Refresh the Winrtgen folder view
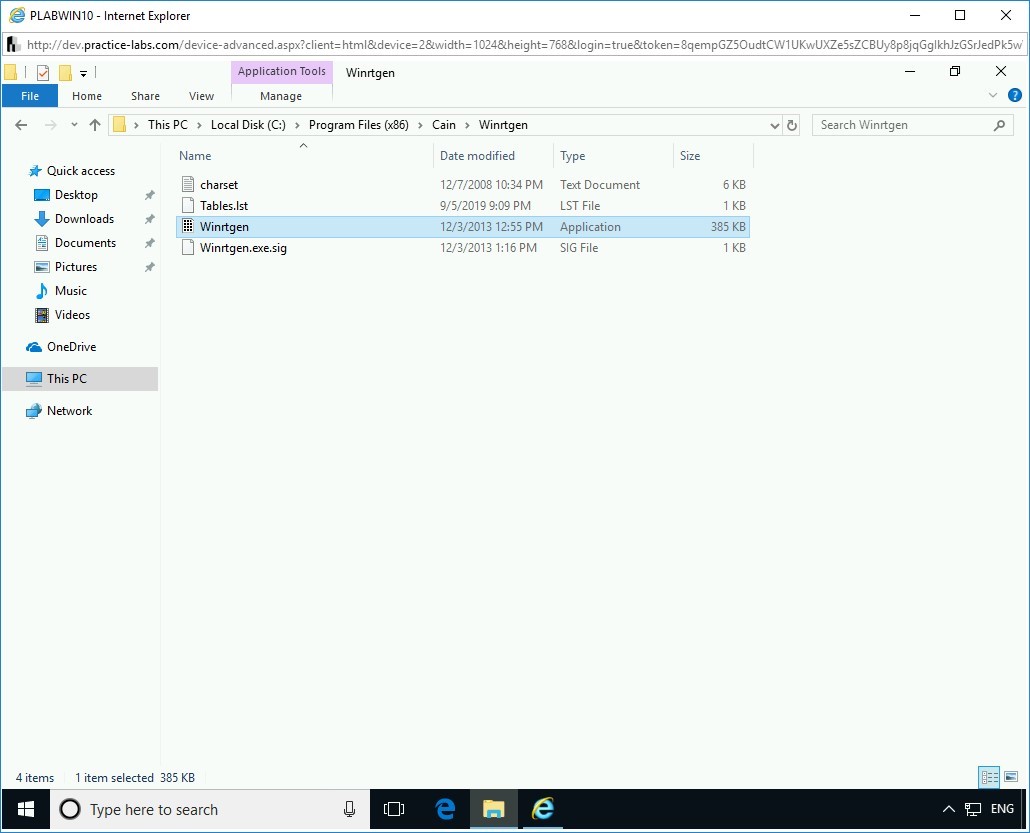Image resolution: width=1030 pixels, height=833 pixels. pos(792,125)
